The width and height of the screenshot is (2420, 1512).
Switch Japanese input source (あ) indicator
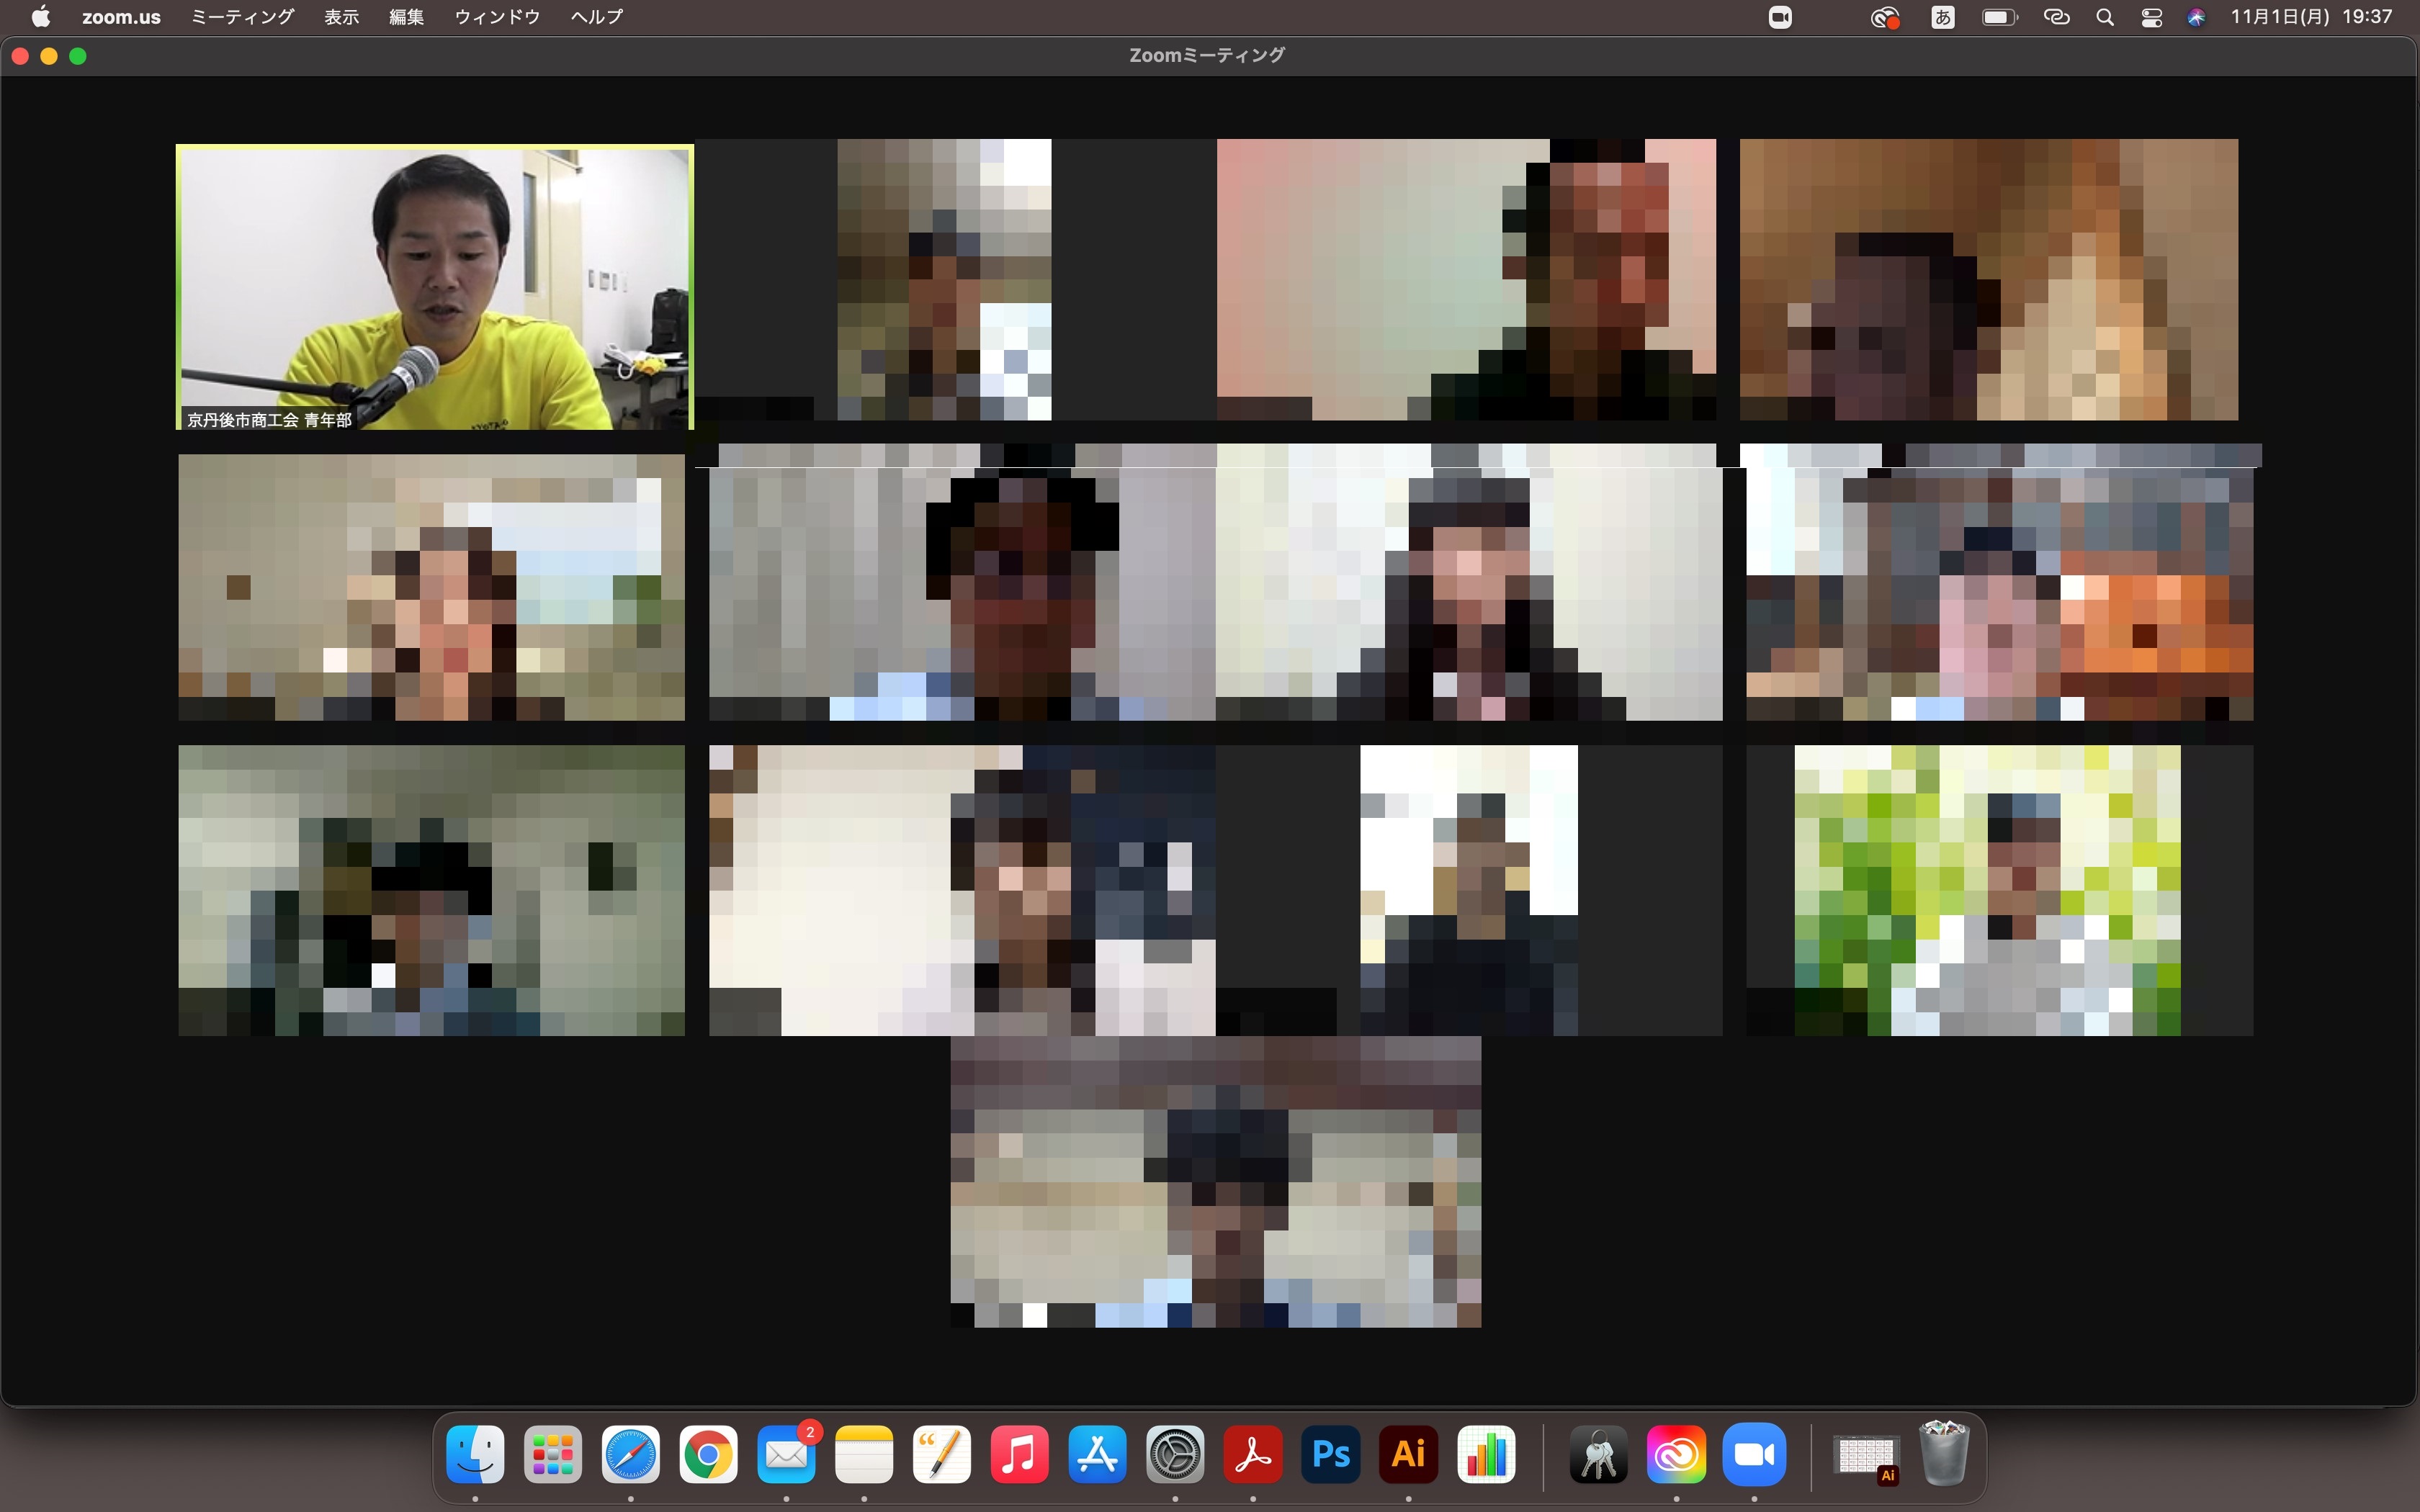point(1942,17)
